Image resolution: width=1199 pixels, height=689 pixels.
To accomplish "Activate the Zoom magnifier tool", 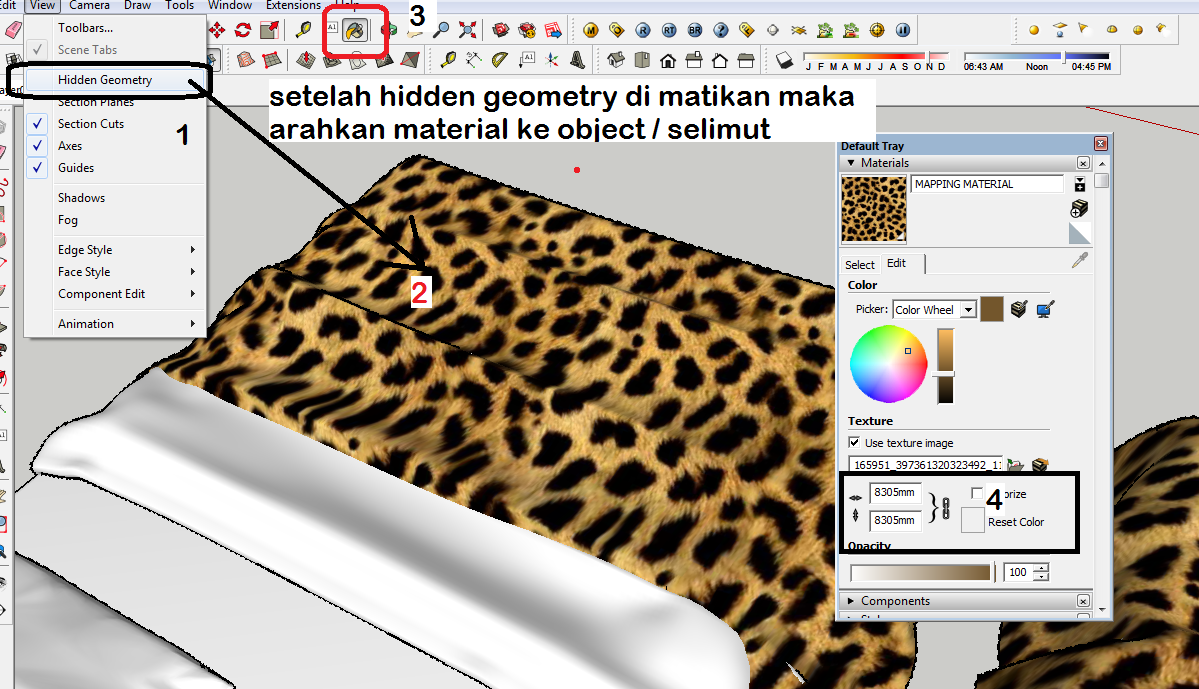I will coord(442,29).
